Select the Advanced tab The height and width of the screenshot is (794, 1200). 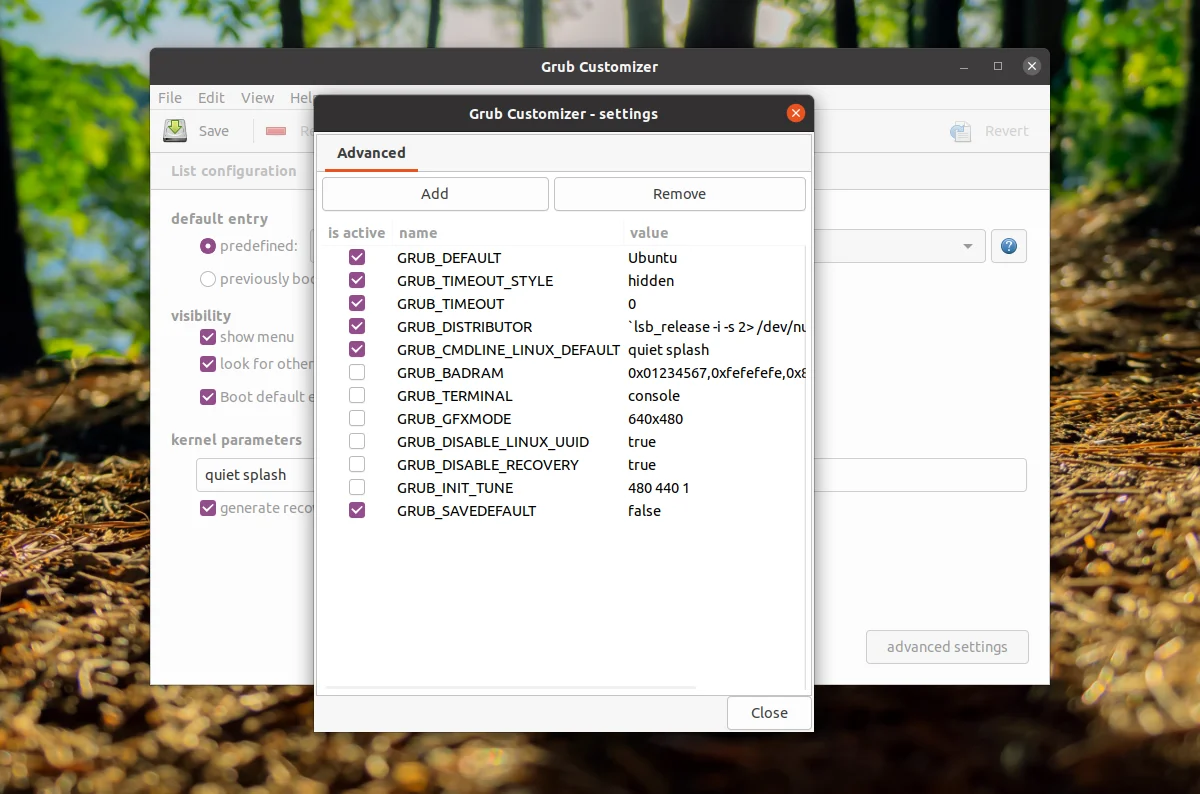371,153
